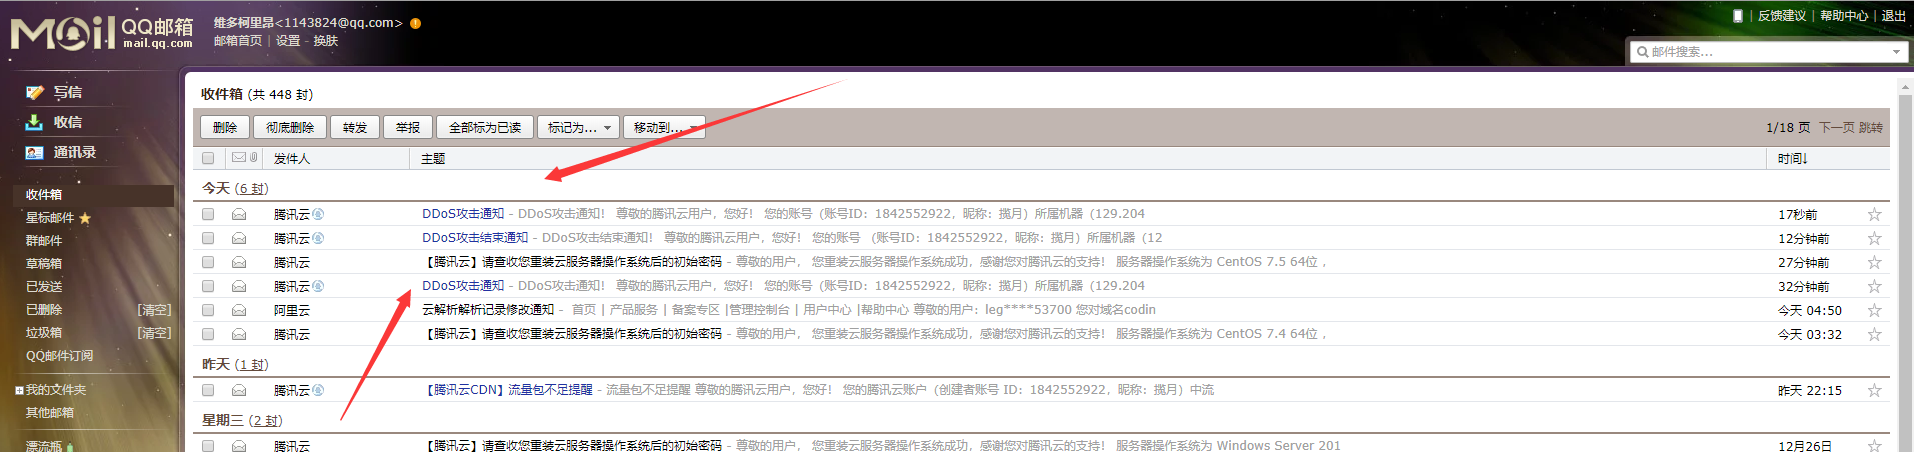Screen dimensions: 1914x452
Task: Open the 移动到… dropdown
Action: point(664,127)
